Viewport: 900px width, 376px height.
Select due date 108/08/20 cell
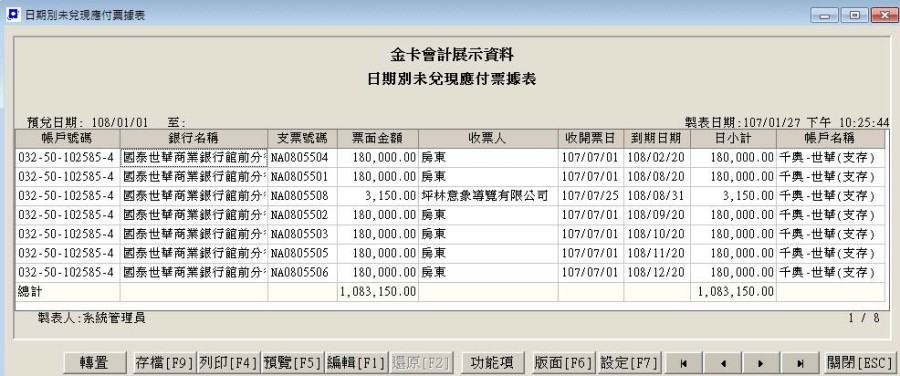[657, 177]
